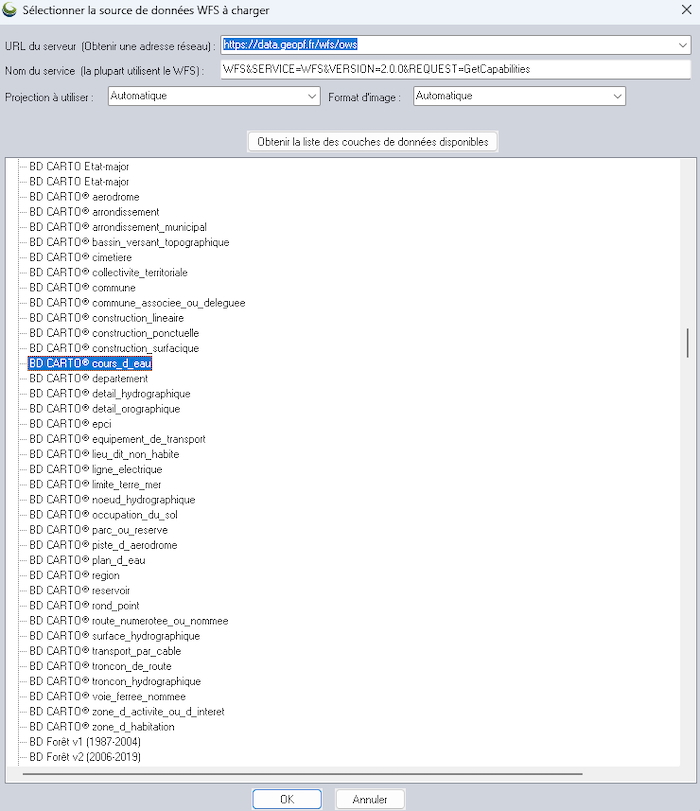Select BD CARTO cours_d_eau layer
700x811 pixels.
90,364
